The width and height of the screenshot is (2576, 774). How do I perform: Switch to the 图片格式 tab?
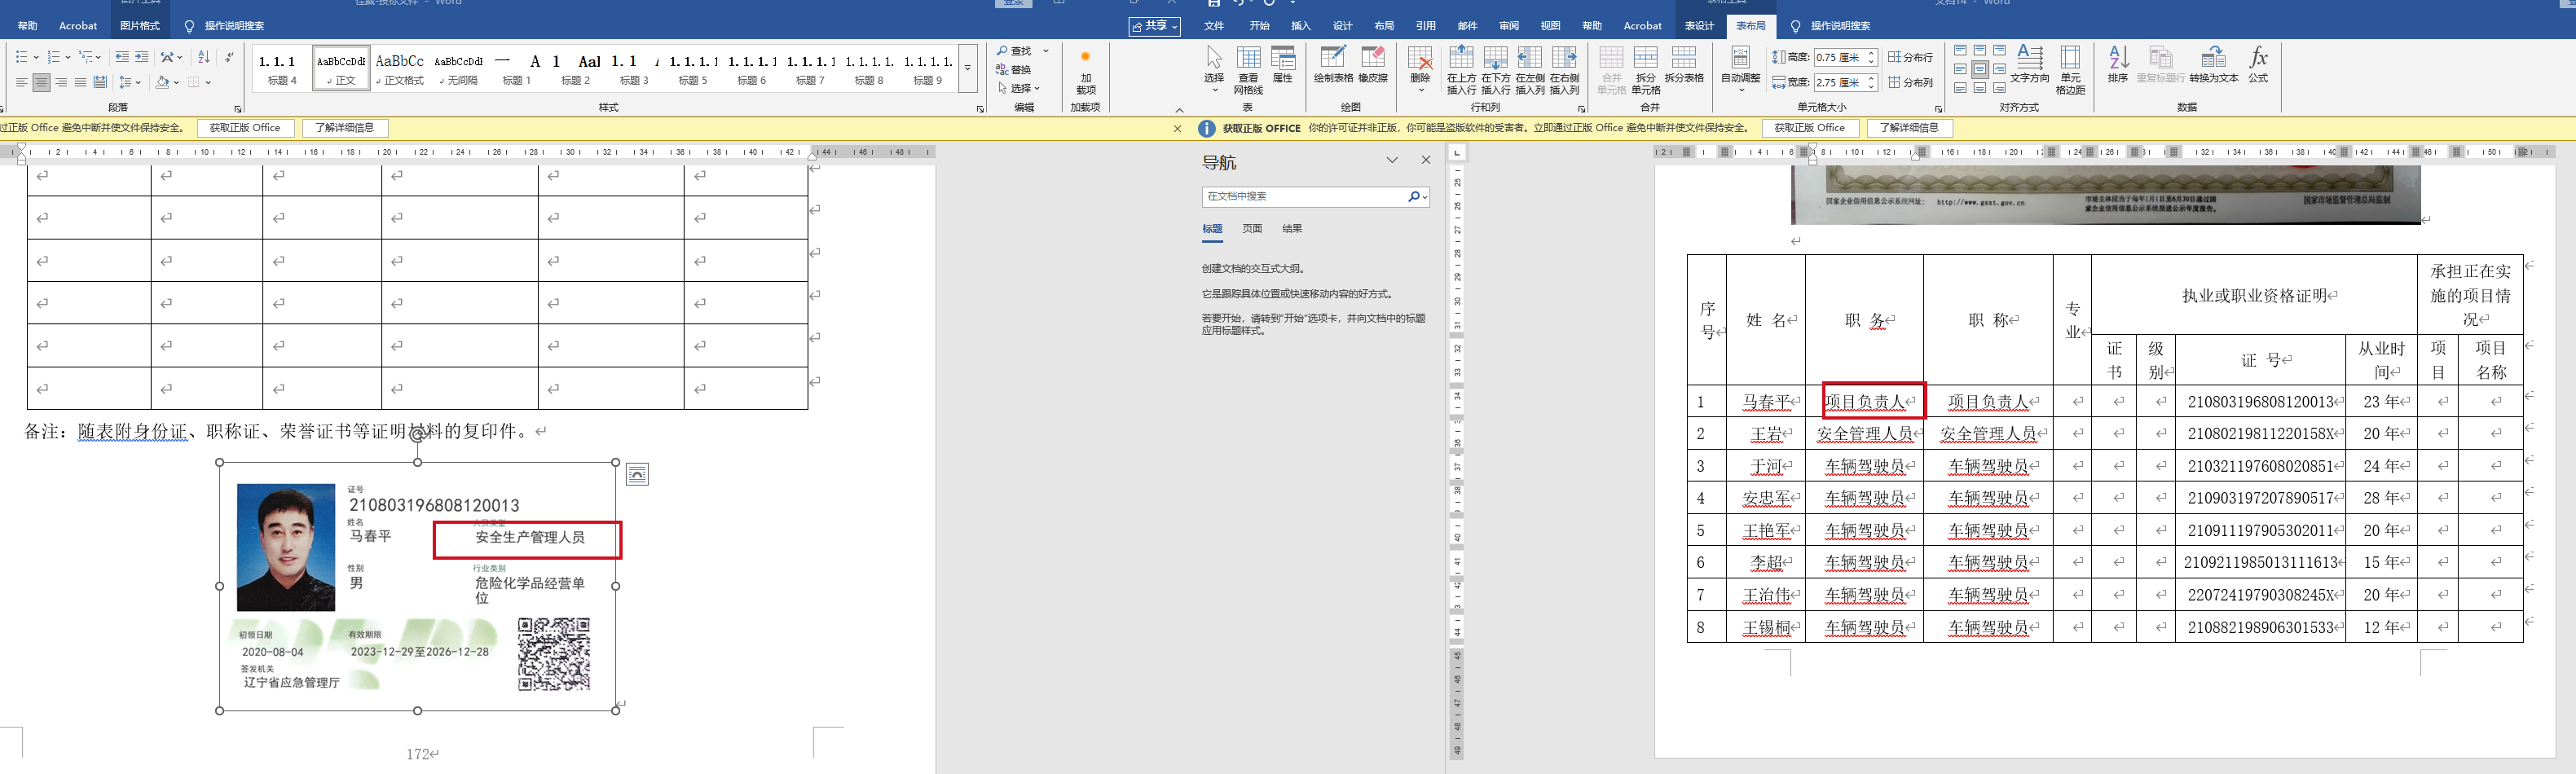click(x=139, y=26)
